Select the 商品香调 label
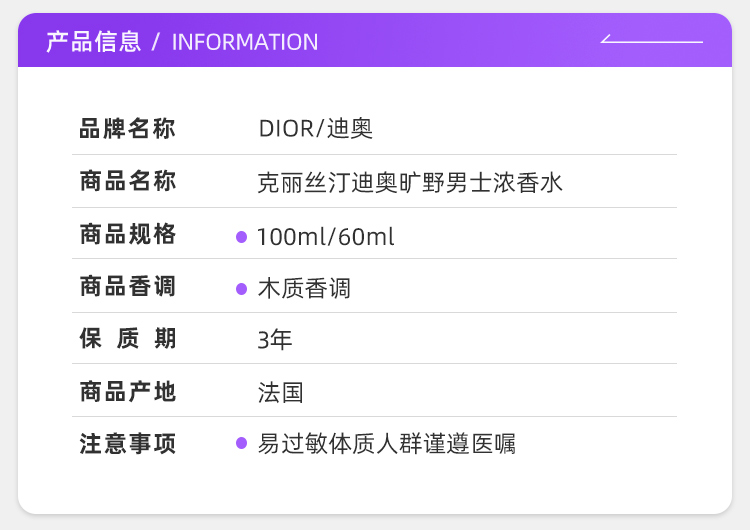Viewport: 750px width, 530px height. (127, 287)
